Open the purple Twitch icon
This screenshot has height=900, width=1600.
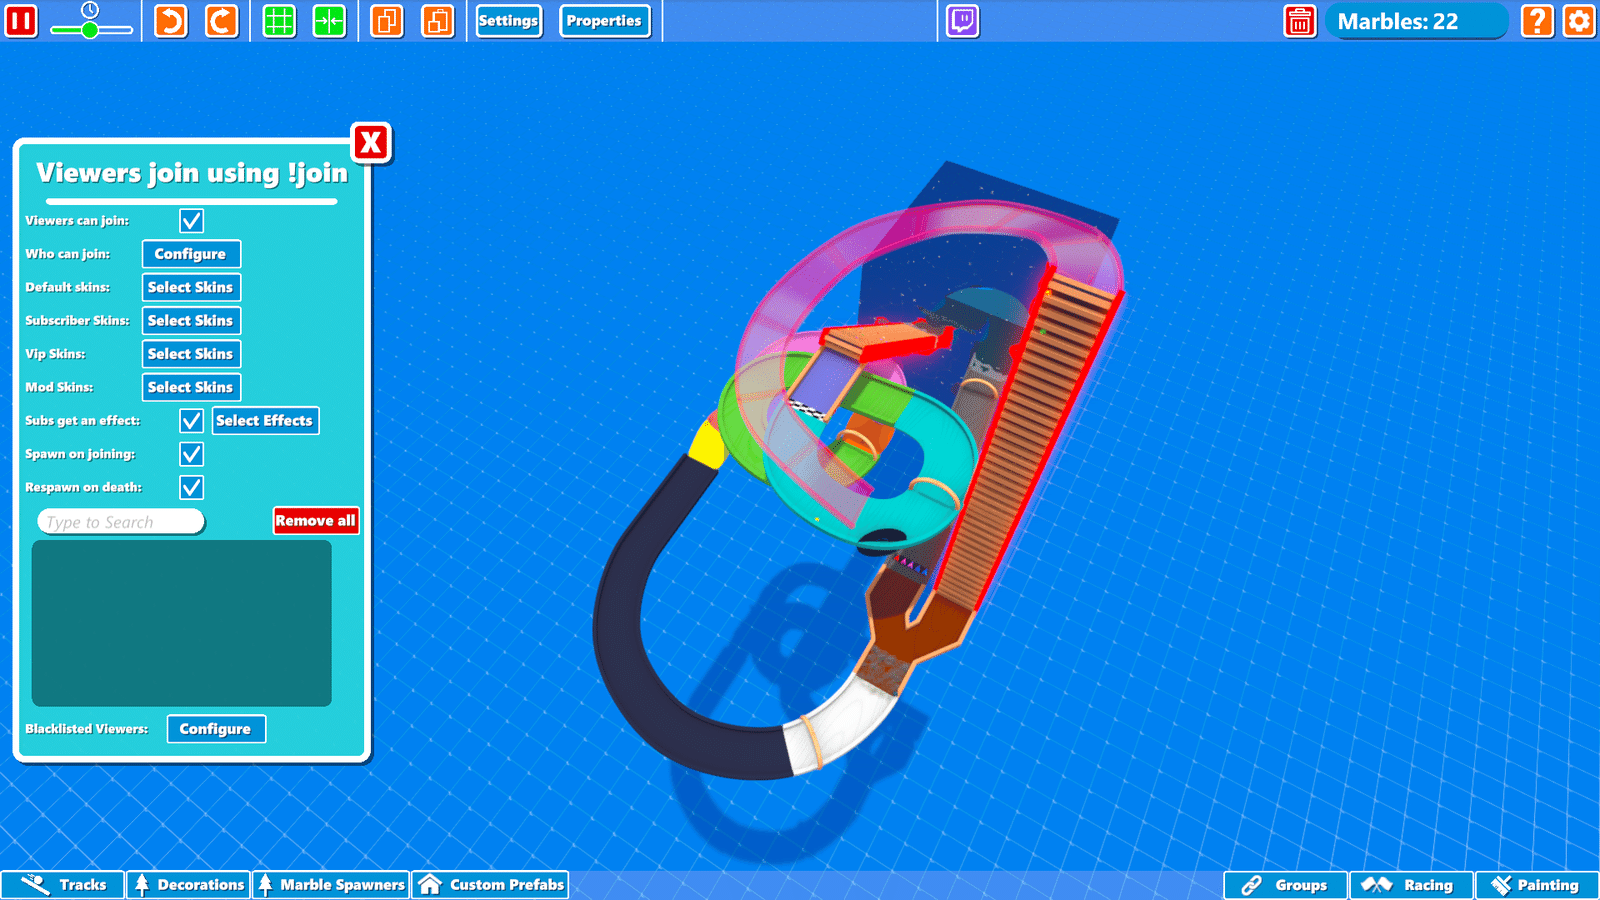tap(963, 21)
